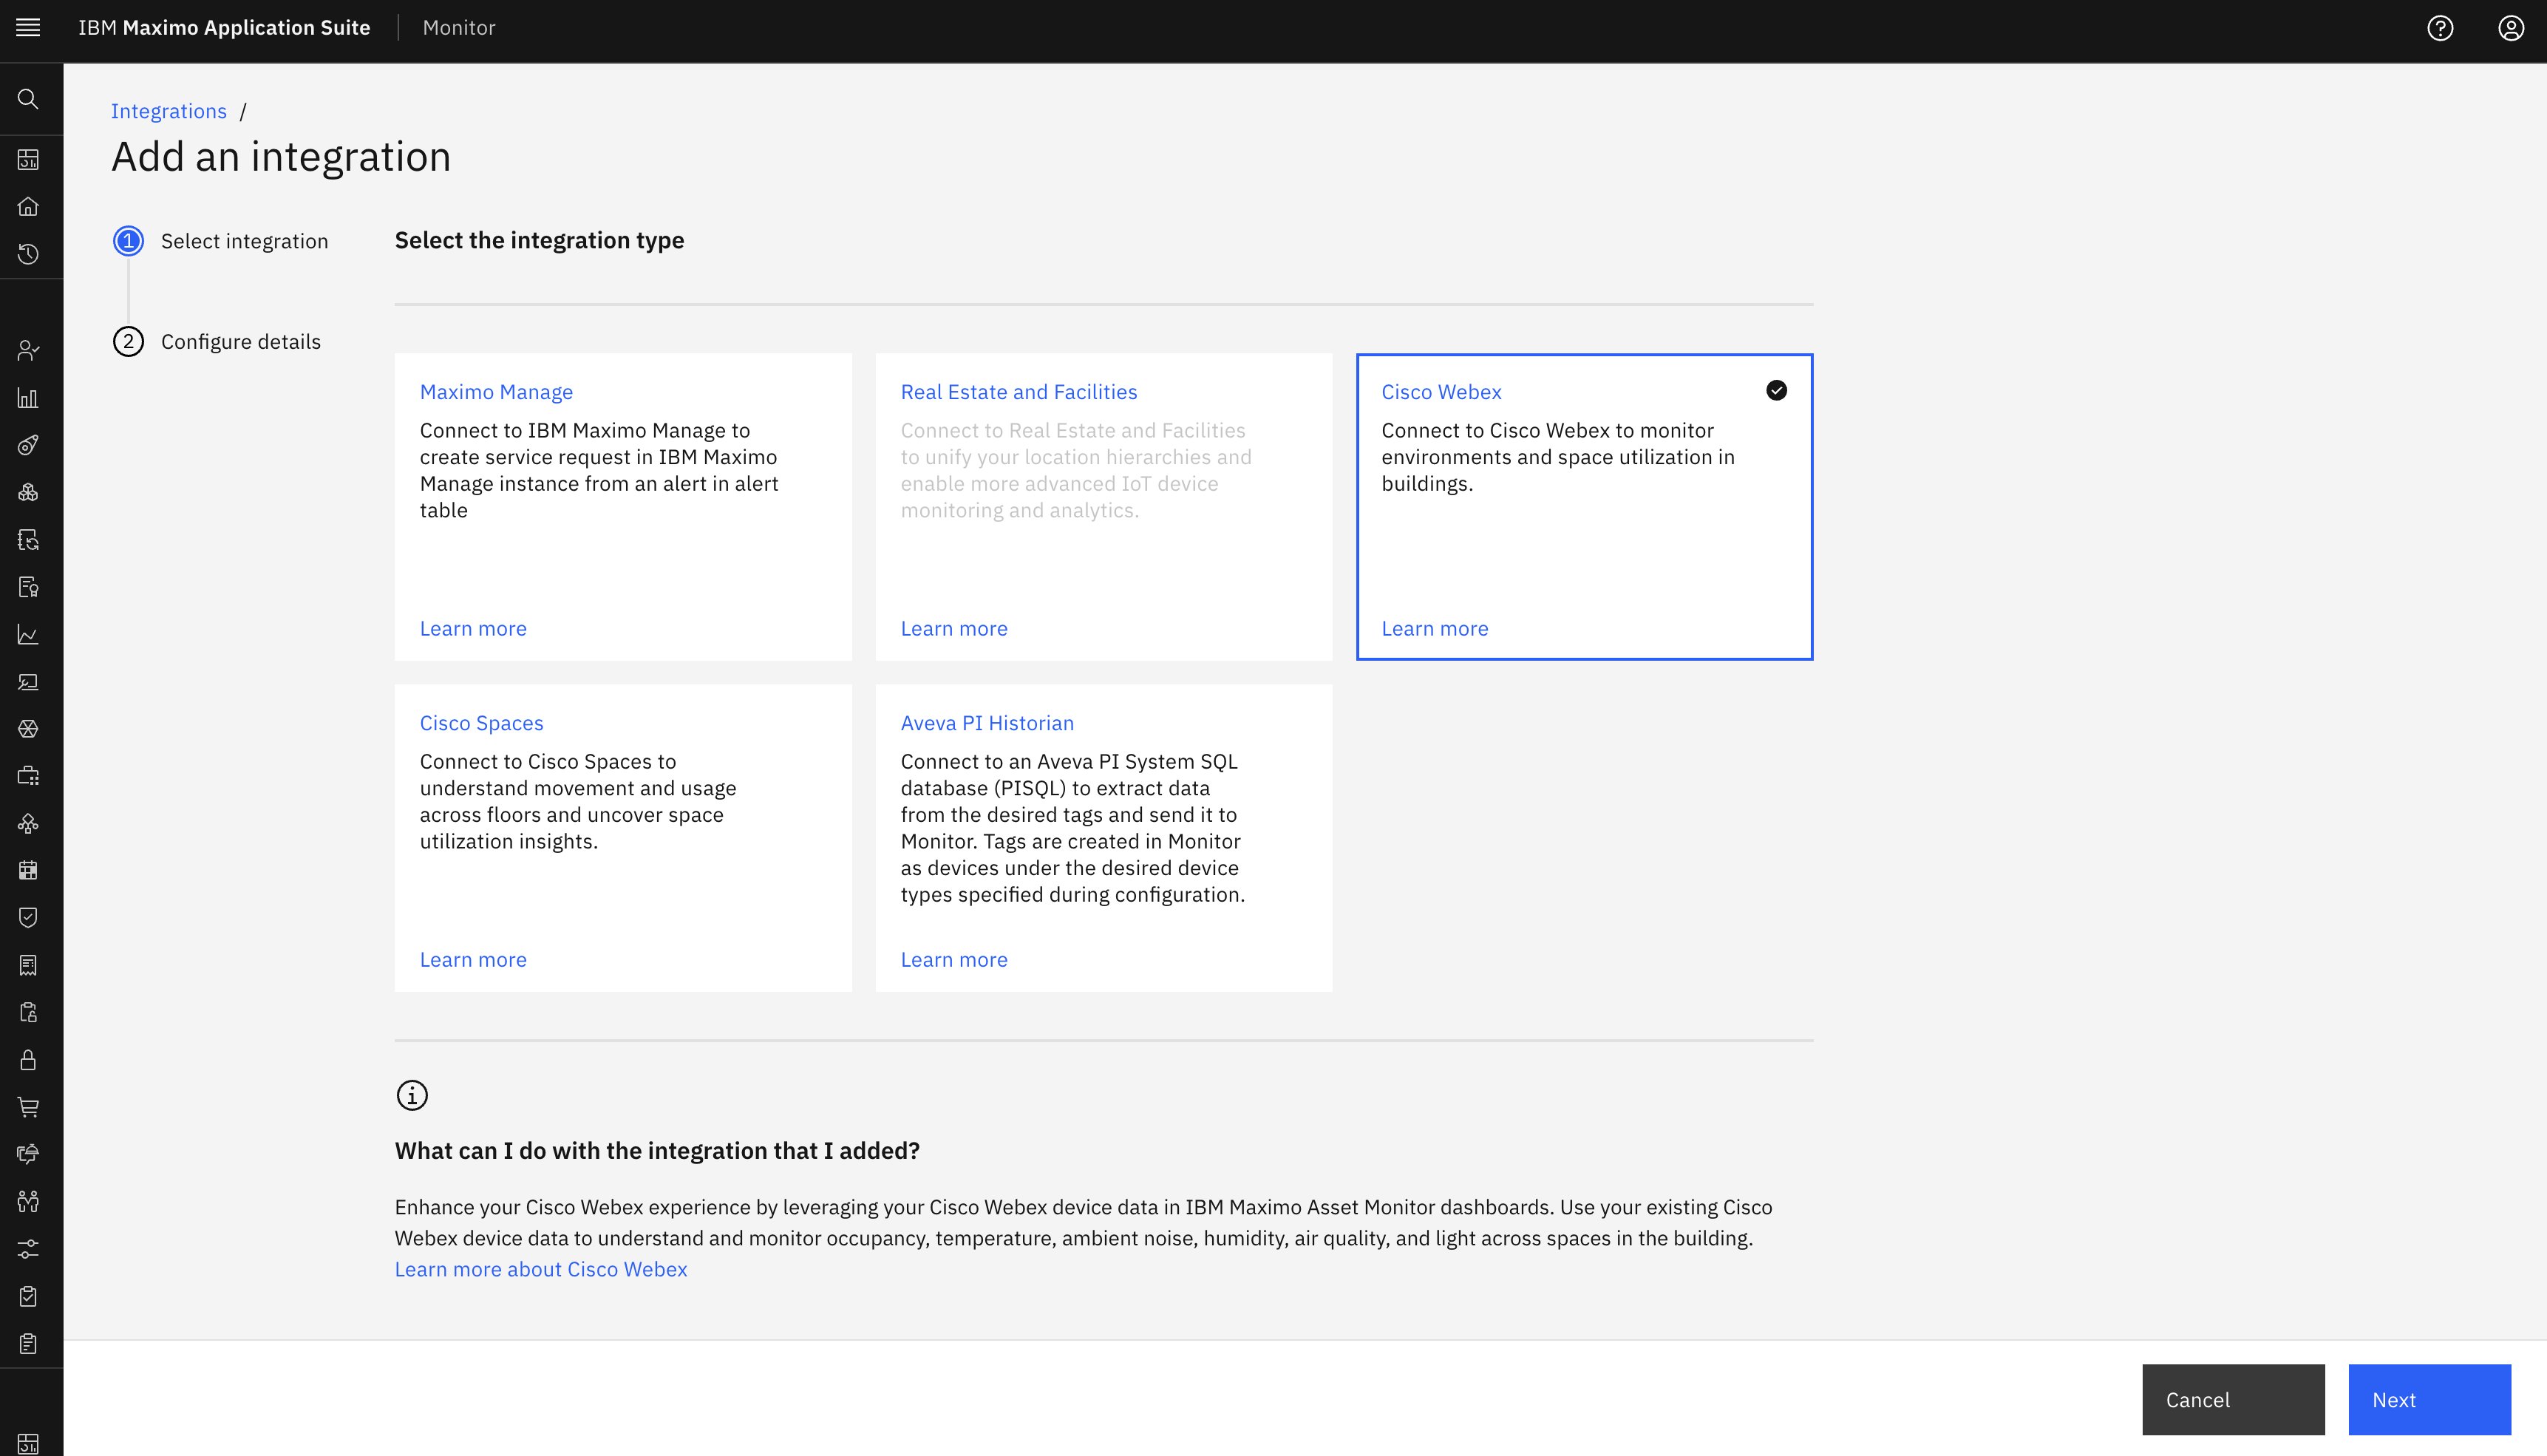2547x1456 pixels.
Task: Click the home icon in sidebar
Action: point(28,207)
